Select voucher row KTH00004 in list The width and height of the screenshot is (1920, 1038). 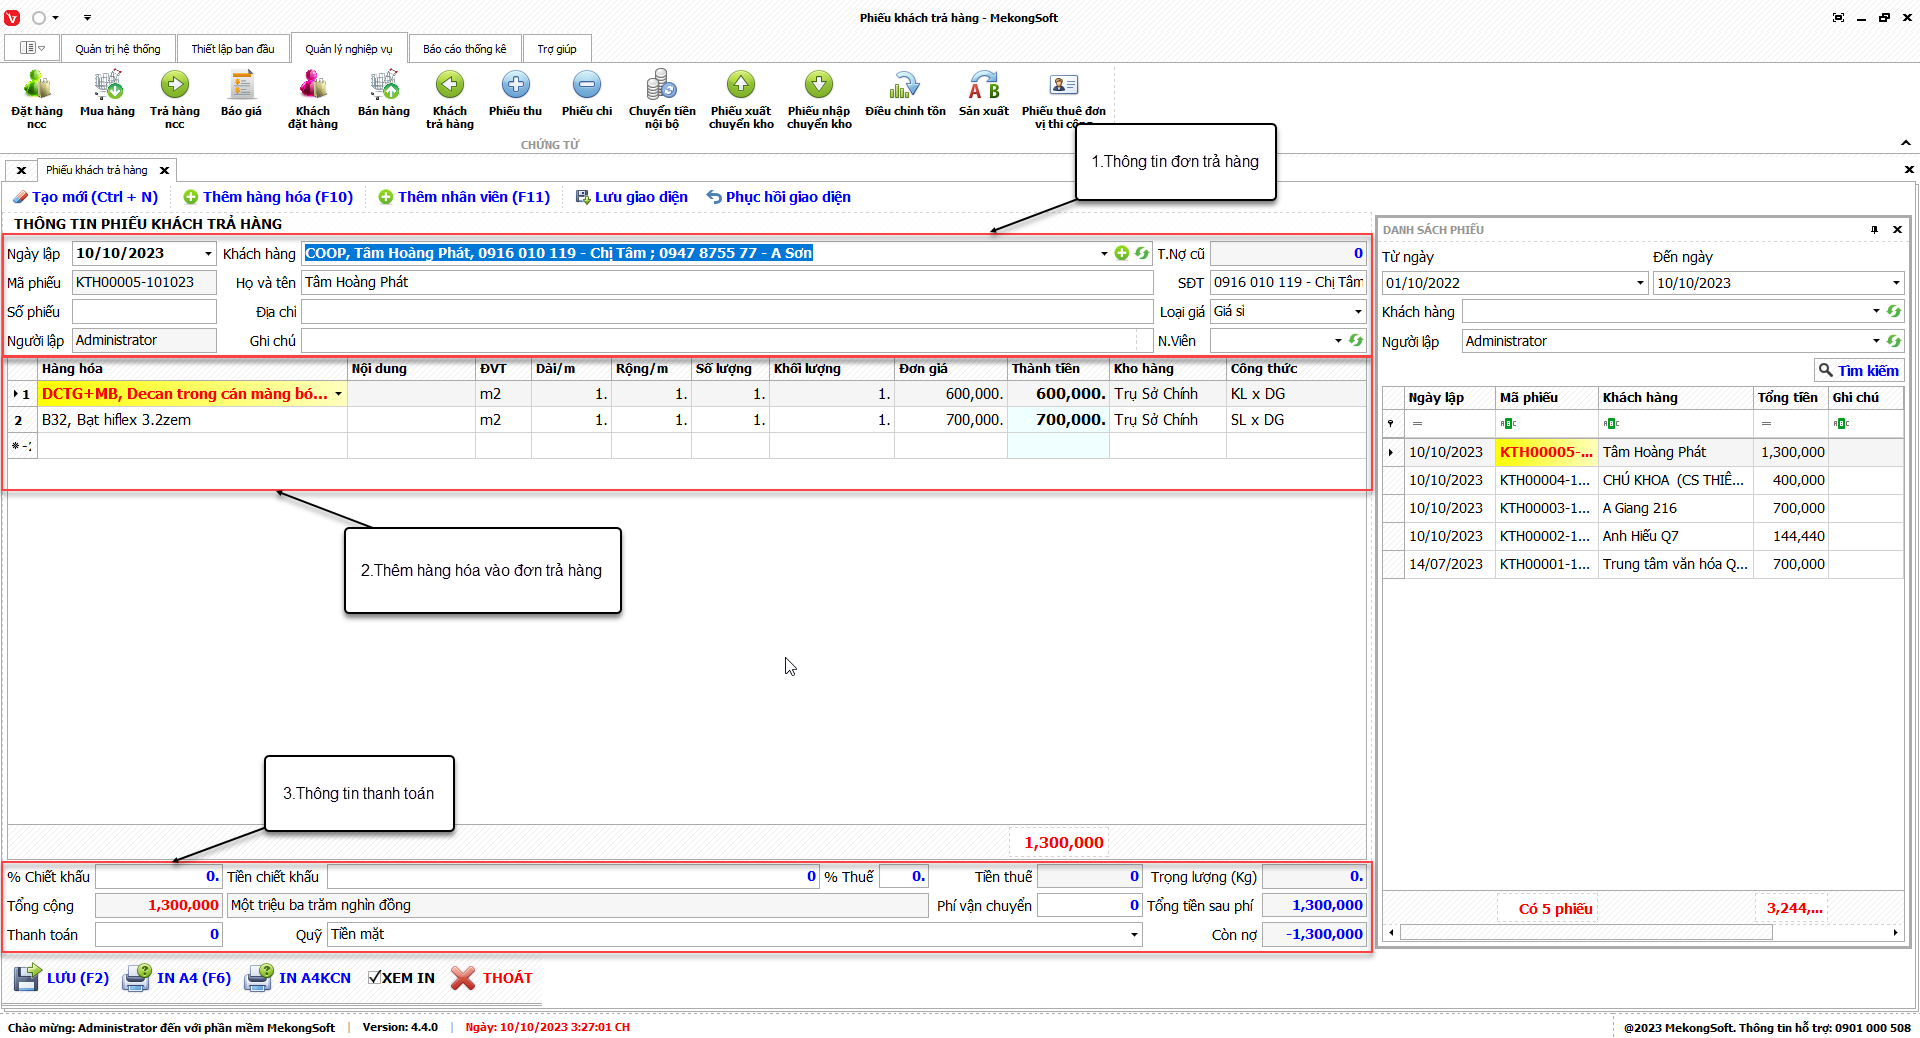tap(1543, 480)
